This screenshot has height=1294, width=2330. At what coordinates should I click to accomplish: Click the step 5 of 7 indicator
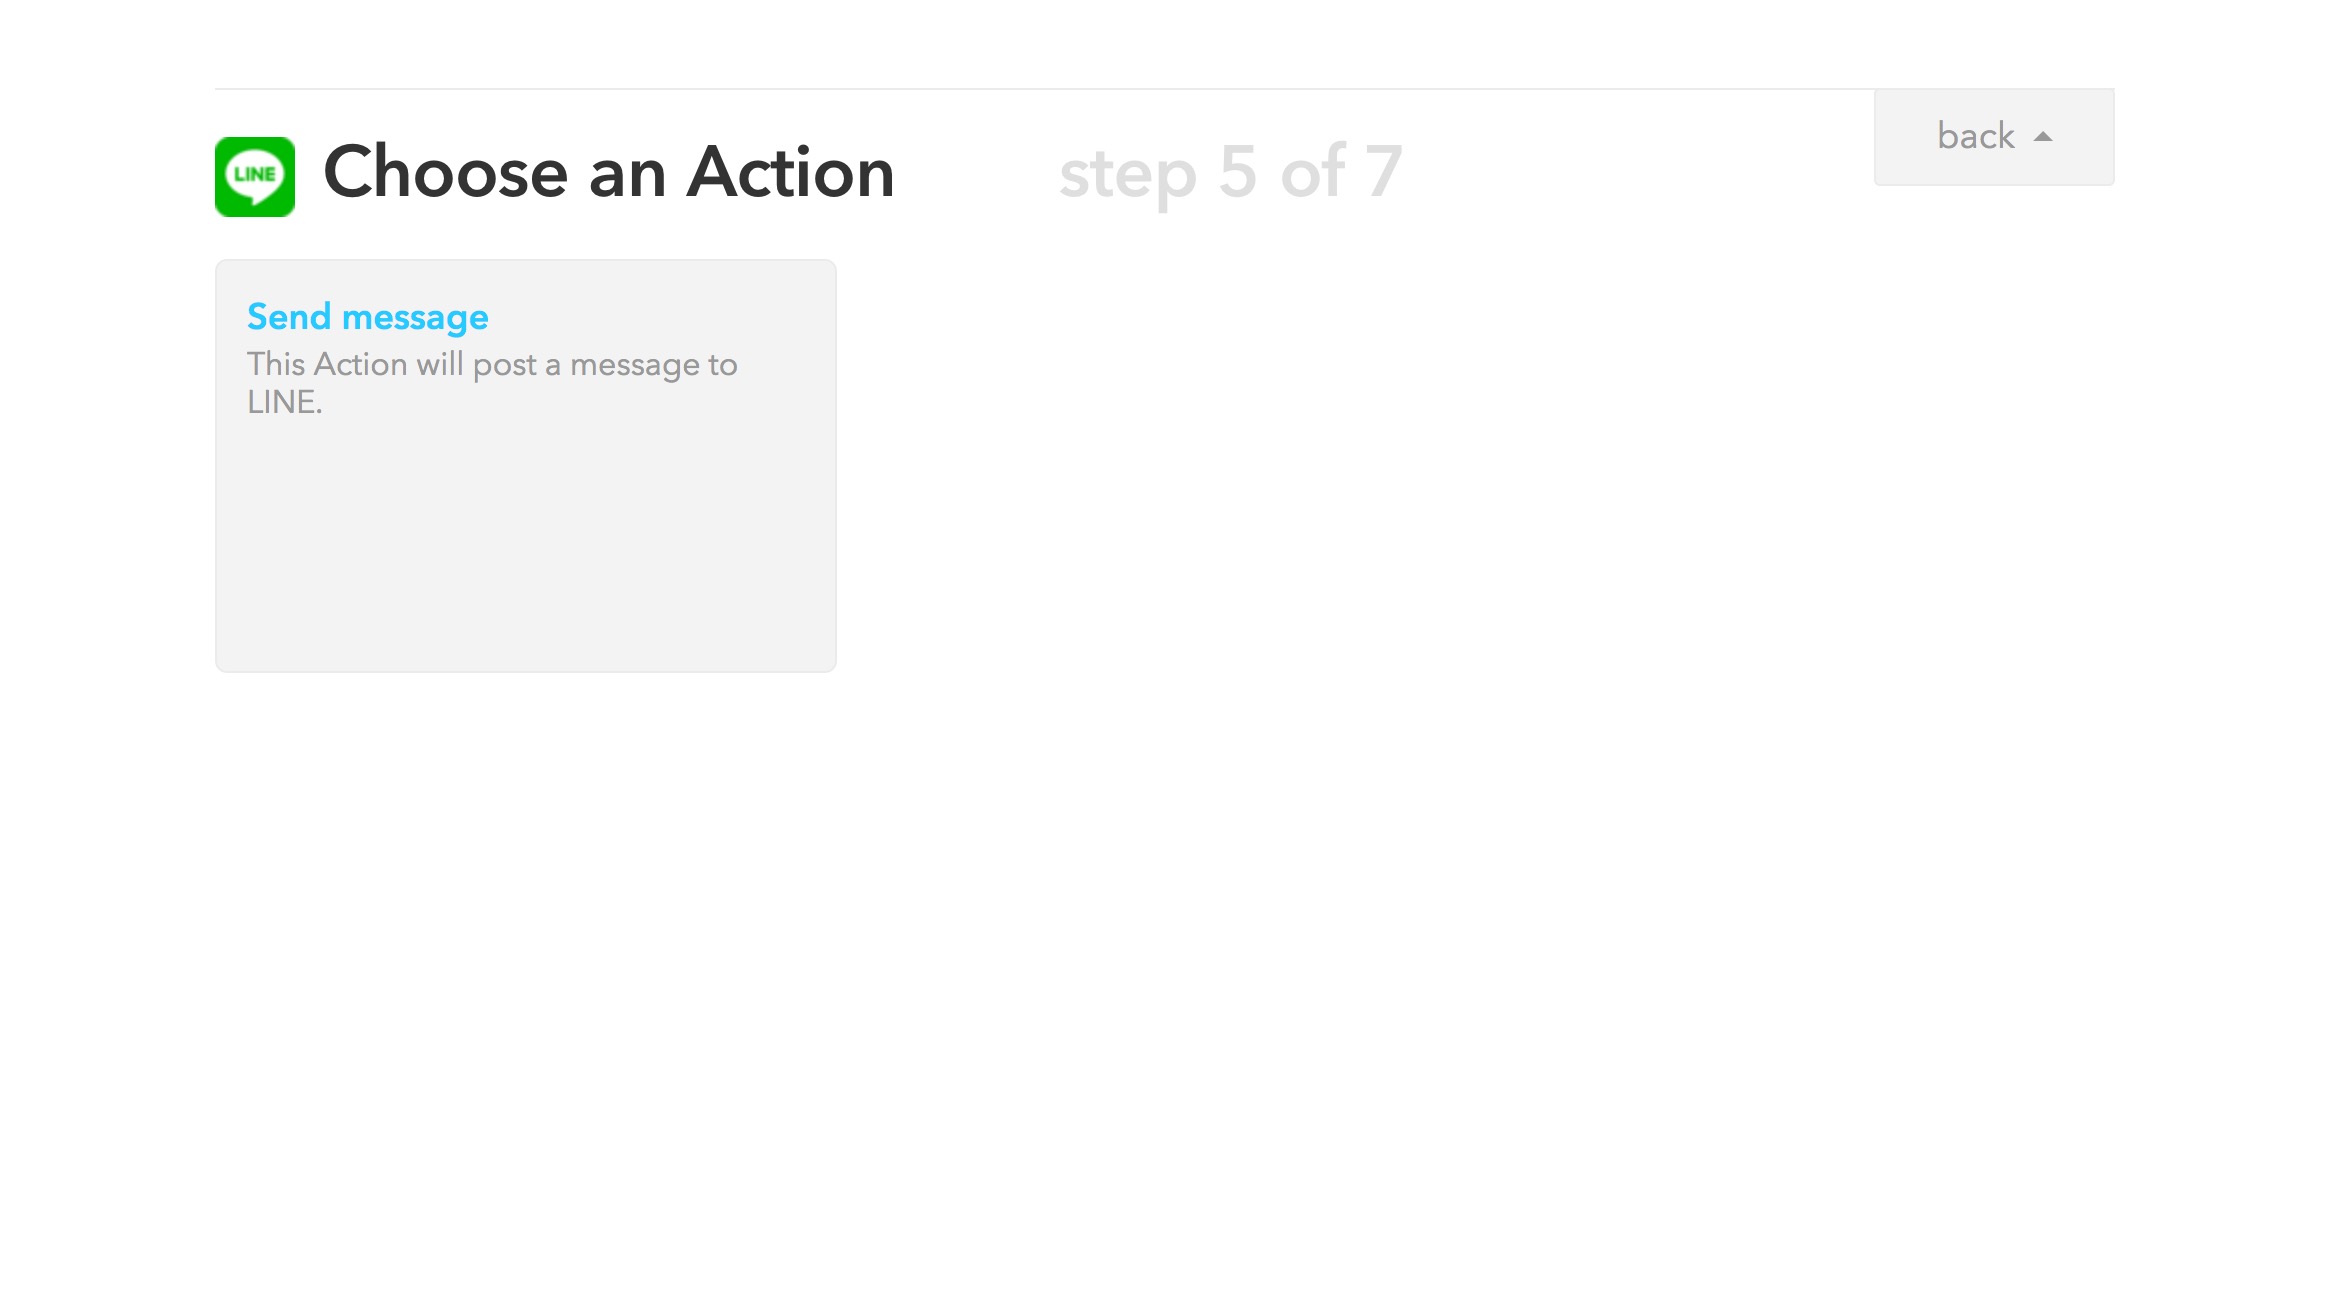(1231, 172)
